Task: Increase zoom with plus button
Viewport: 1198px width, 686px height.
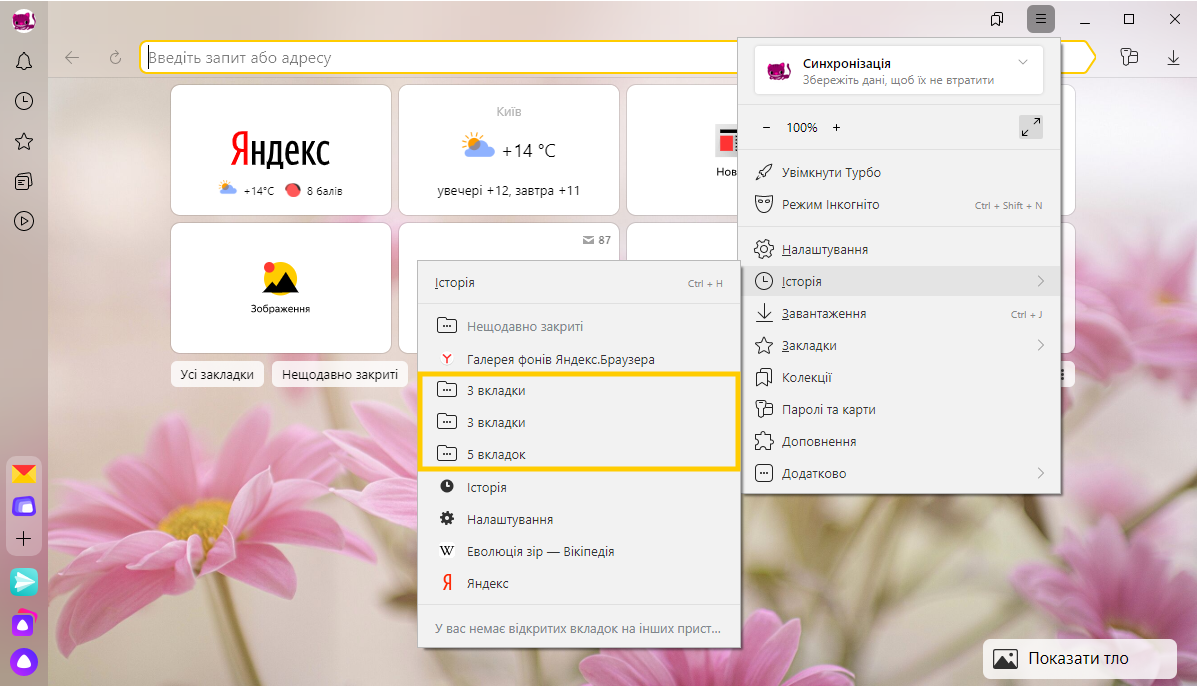Action: coord(837,128)
